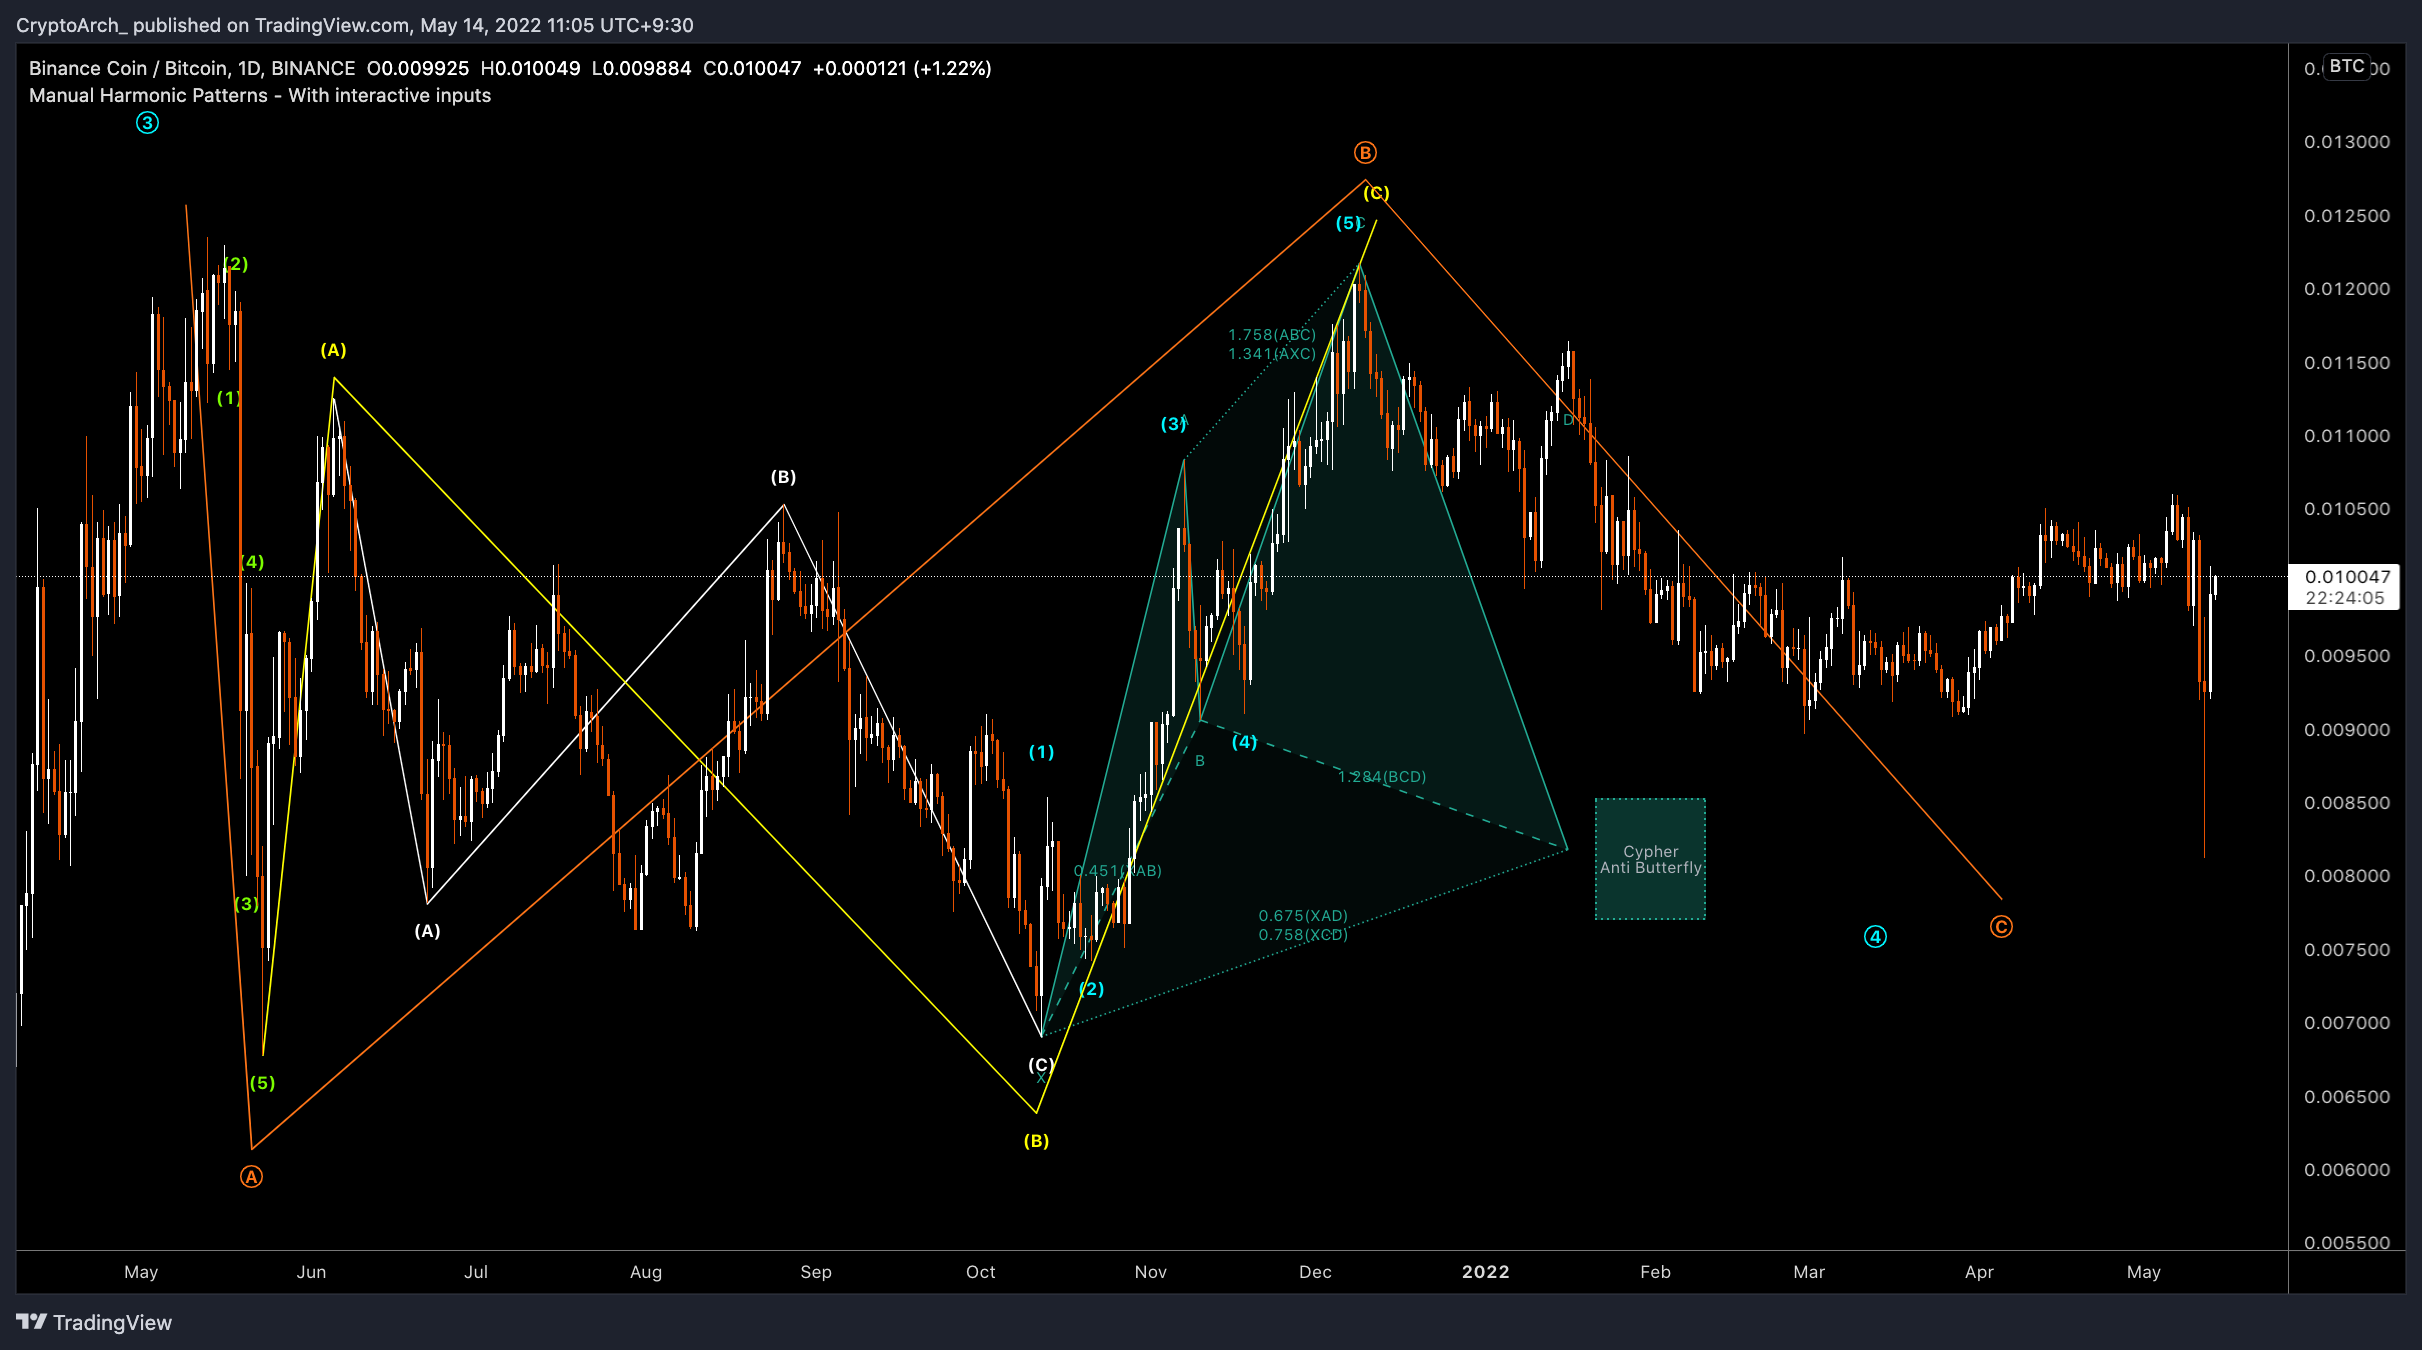Click the 0.012500 price axis label
The width and height of the screenshot is (2422, 1350).
pyautogui.click(x=2346, y=216)
